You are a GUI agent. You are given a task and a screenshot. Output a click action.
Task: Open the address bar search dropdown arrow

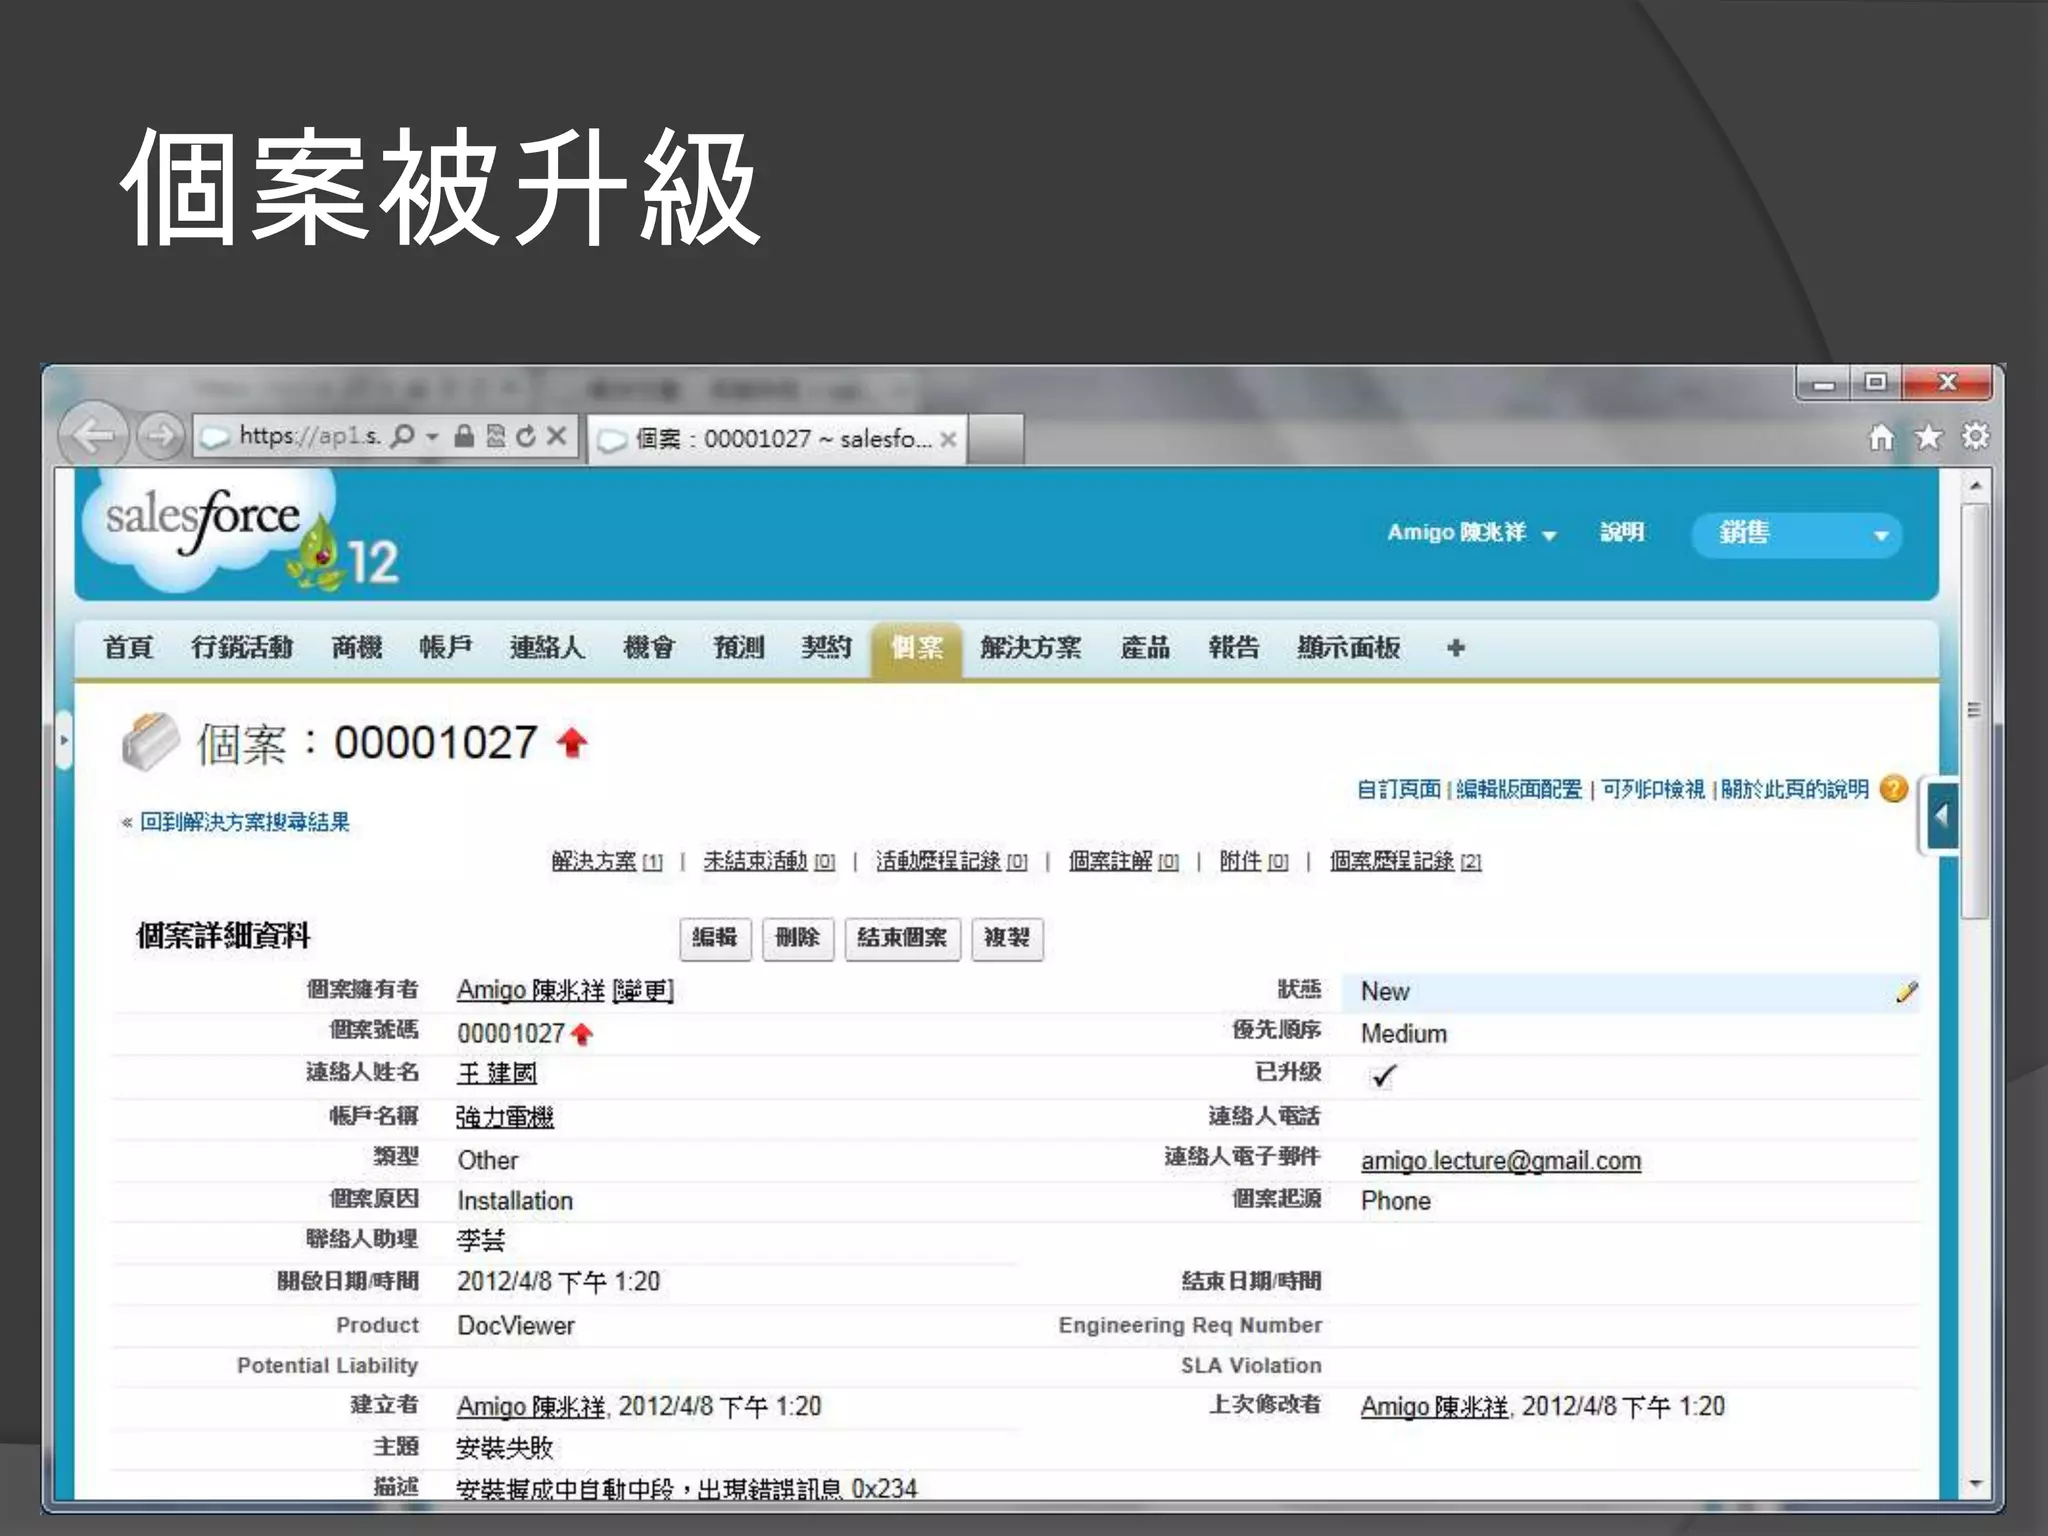tap(432, 437)
